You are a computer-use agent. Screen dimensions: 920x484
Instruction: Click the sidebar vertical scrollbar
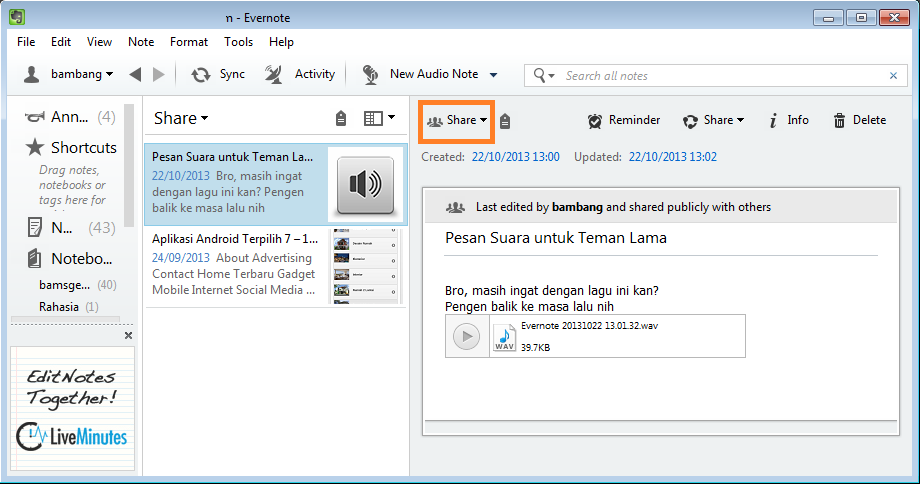tap(129, 165)
